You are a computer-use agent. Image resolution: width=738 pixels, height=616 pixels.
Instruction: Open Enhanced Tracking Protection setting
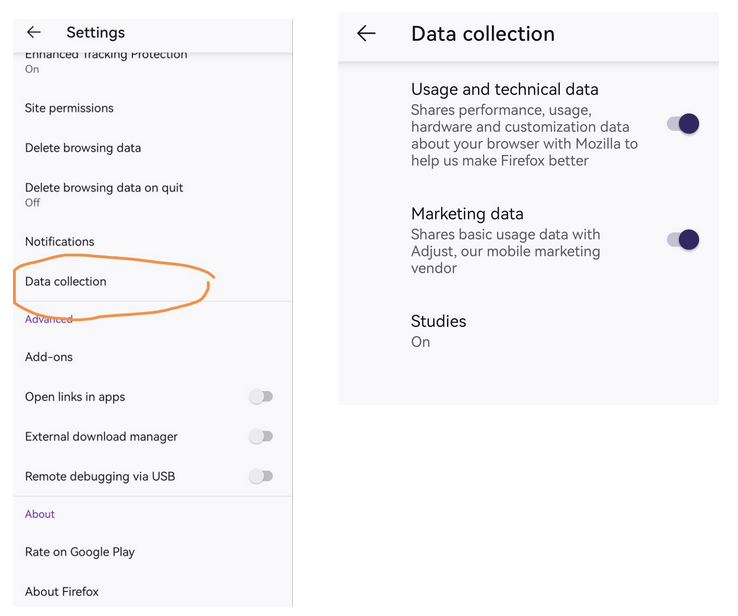152,62
